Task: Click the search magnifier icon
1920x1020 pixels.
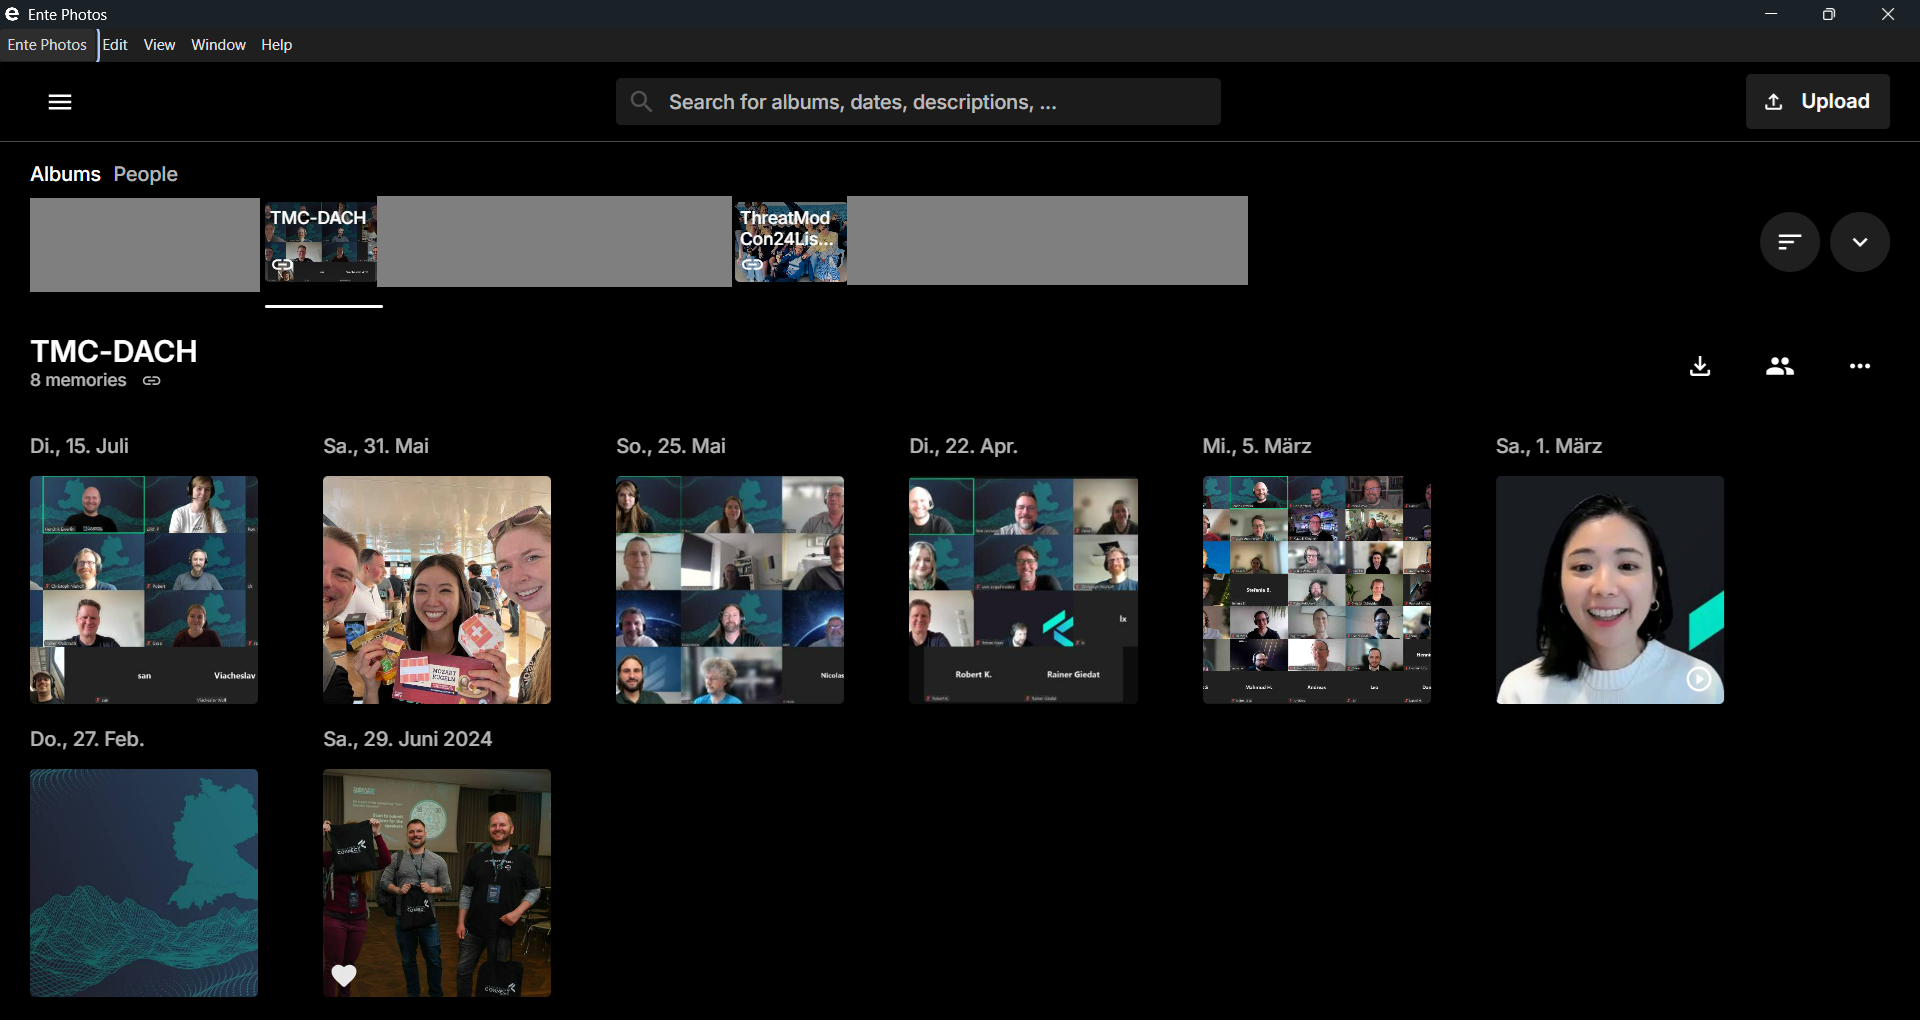Action: pyautogui.click(x=641, y=102)
